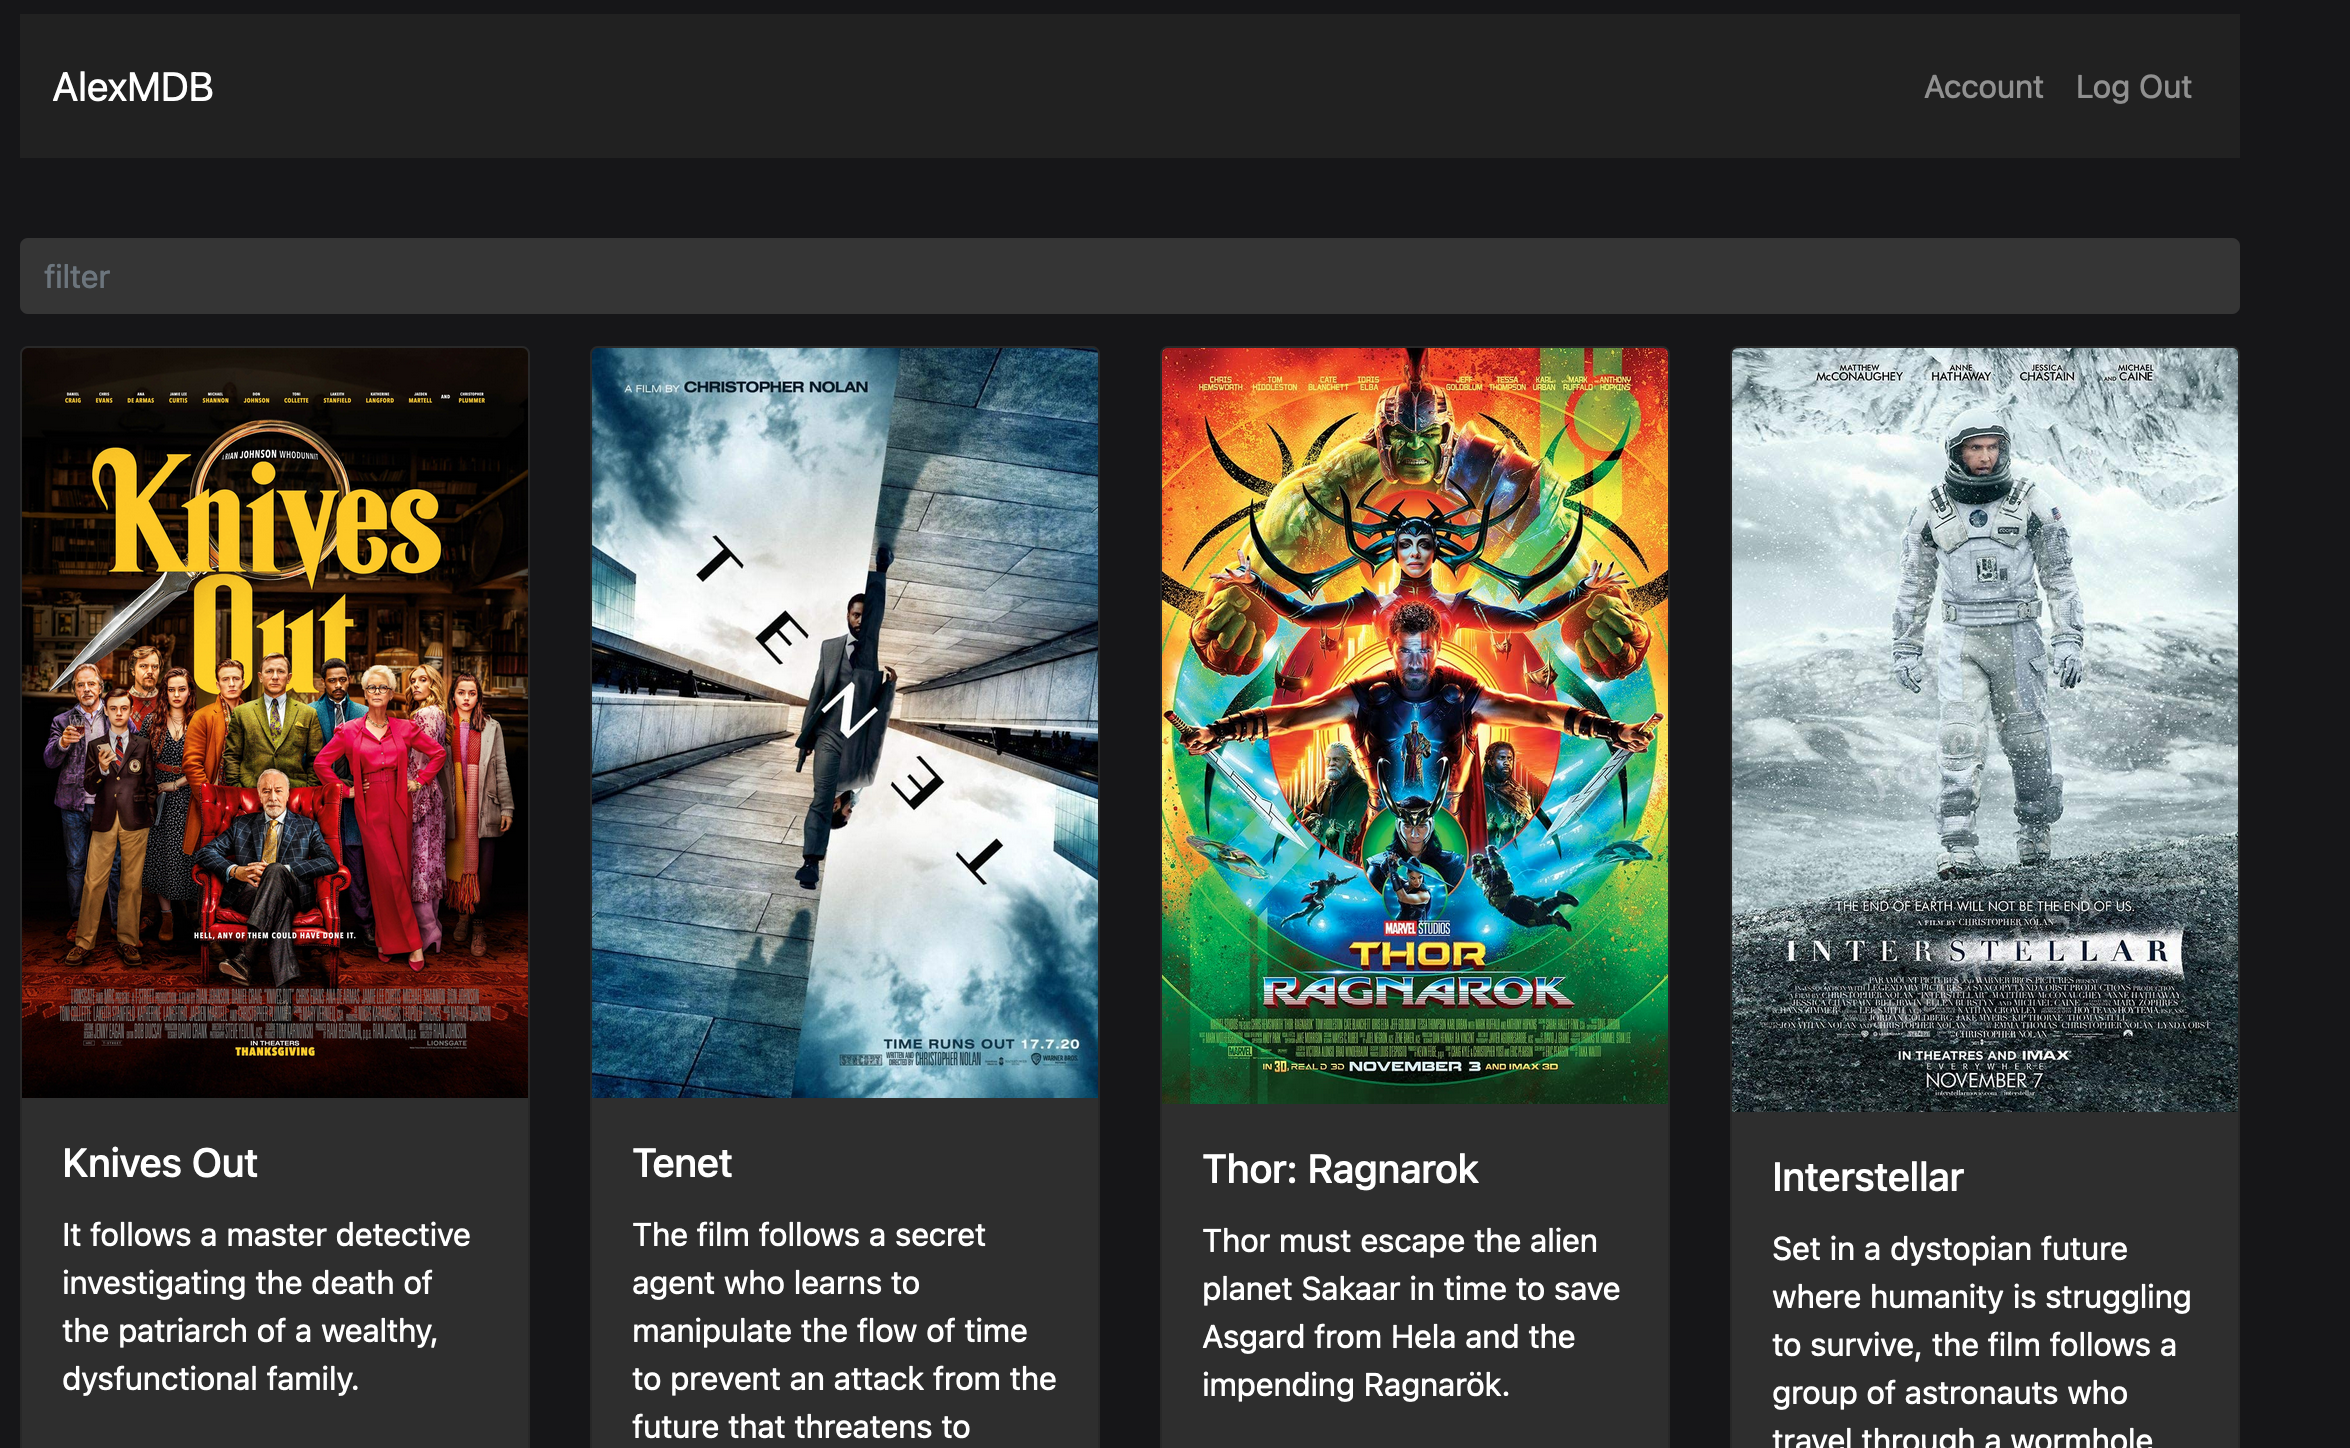This screenshot has width=2350, height=1448.
Task: Select the Interstellar movie title
Action: tap(1867, 1177)
